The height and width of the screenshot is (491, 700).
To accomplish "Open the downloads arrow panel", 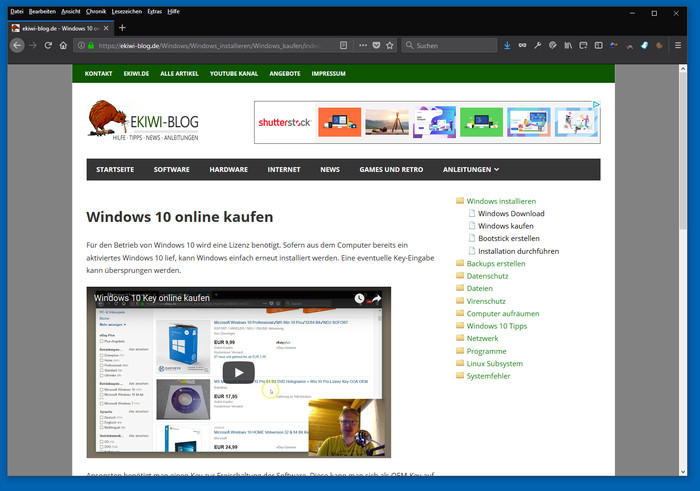I will tap(507, 45).
